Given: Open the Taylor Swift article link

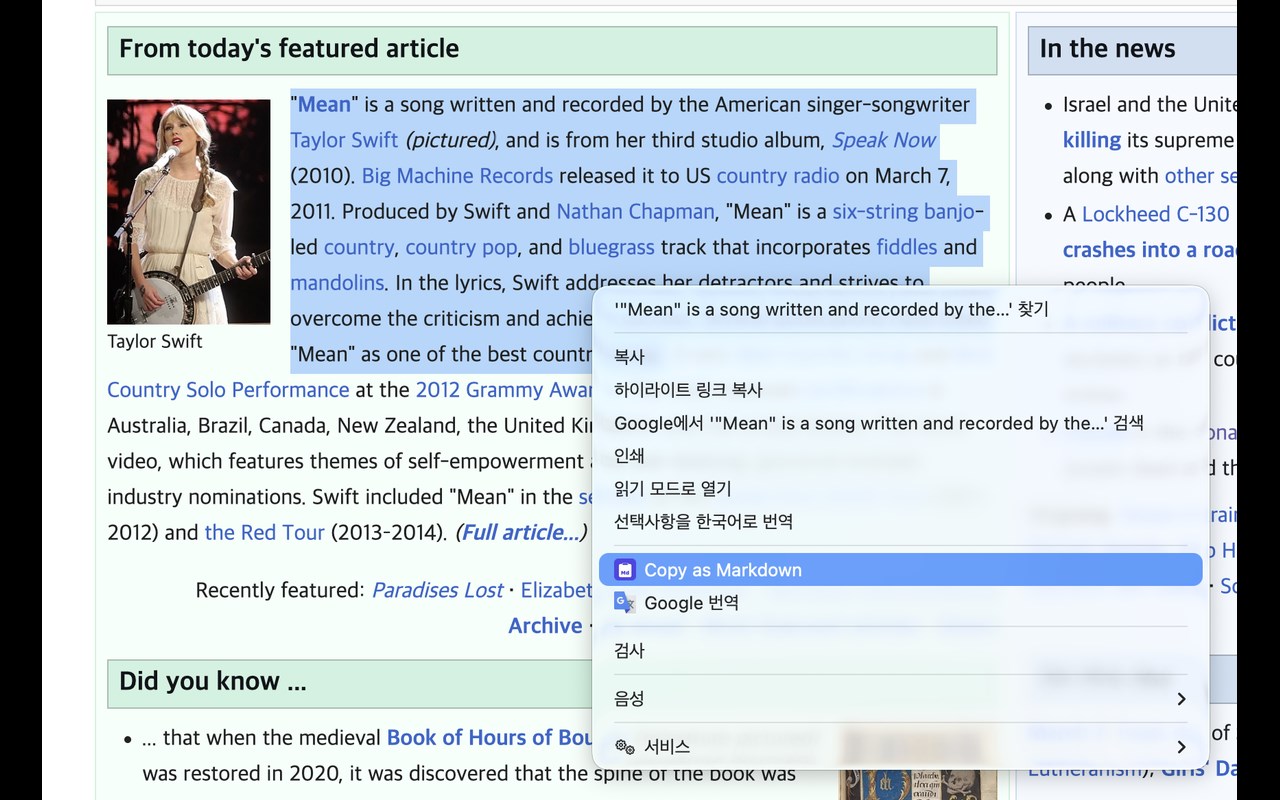Looking at the screenshot, I should click(344, 140).
